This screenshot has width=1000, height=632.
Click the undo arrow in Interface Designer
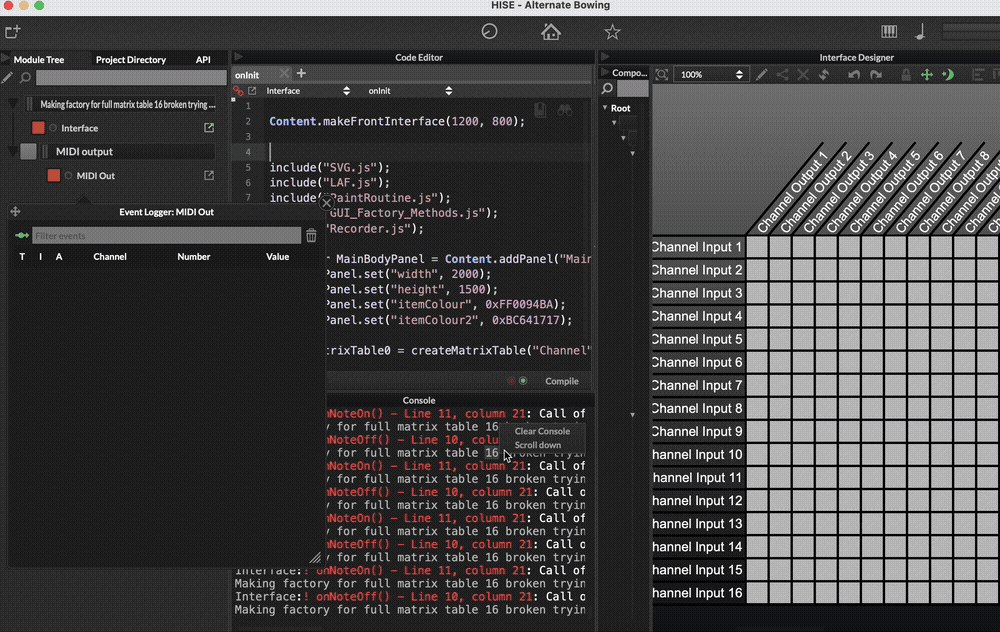[x=854, y=75]
